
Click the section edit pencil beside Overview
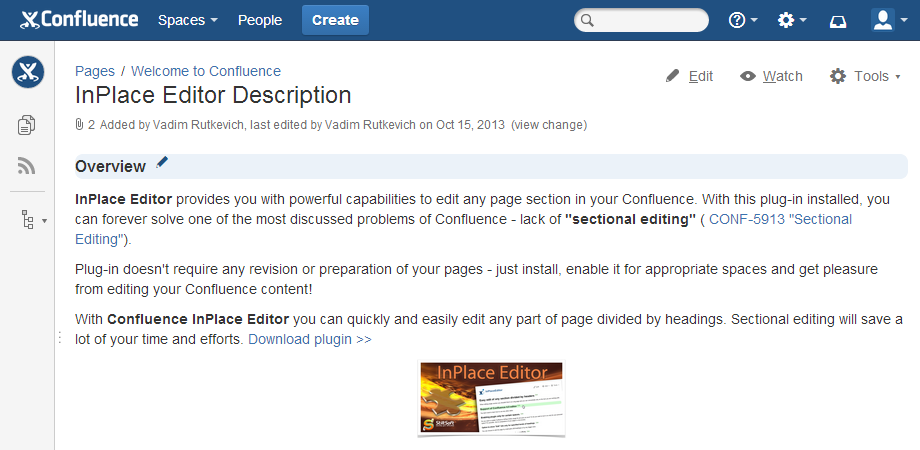(x=163, y=163)
